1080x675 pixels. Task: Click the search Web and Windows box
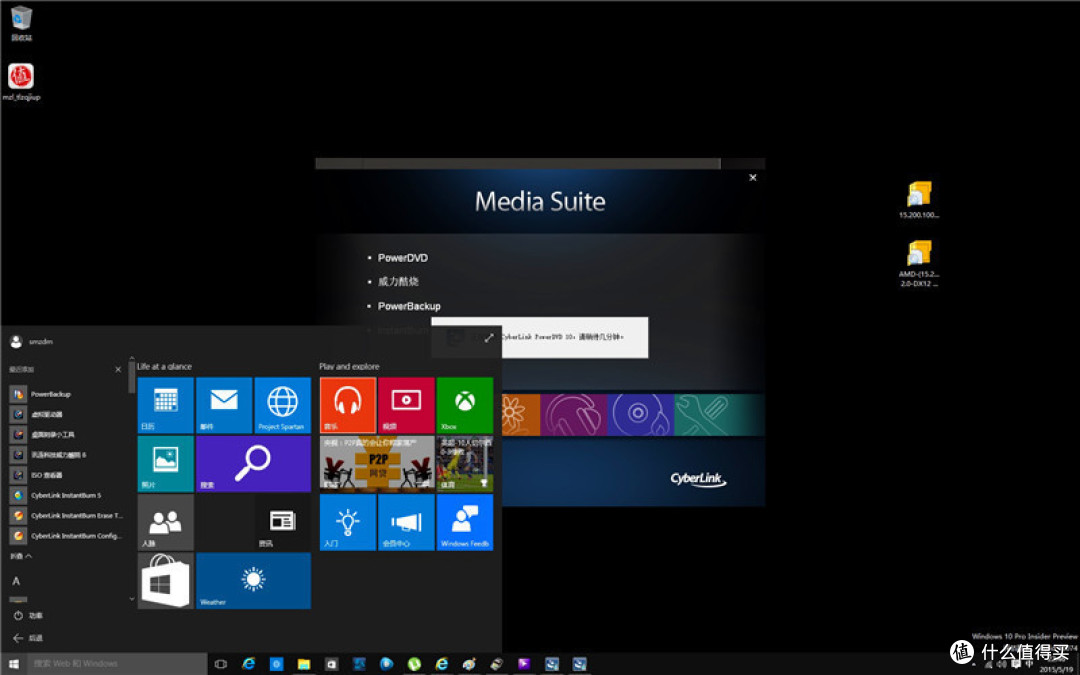pos(117,664)
